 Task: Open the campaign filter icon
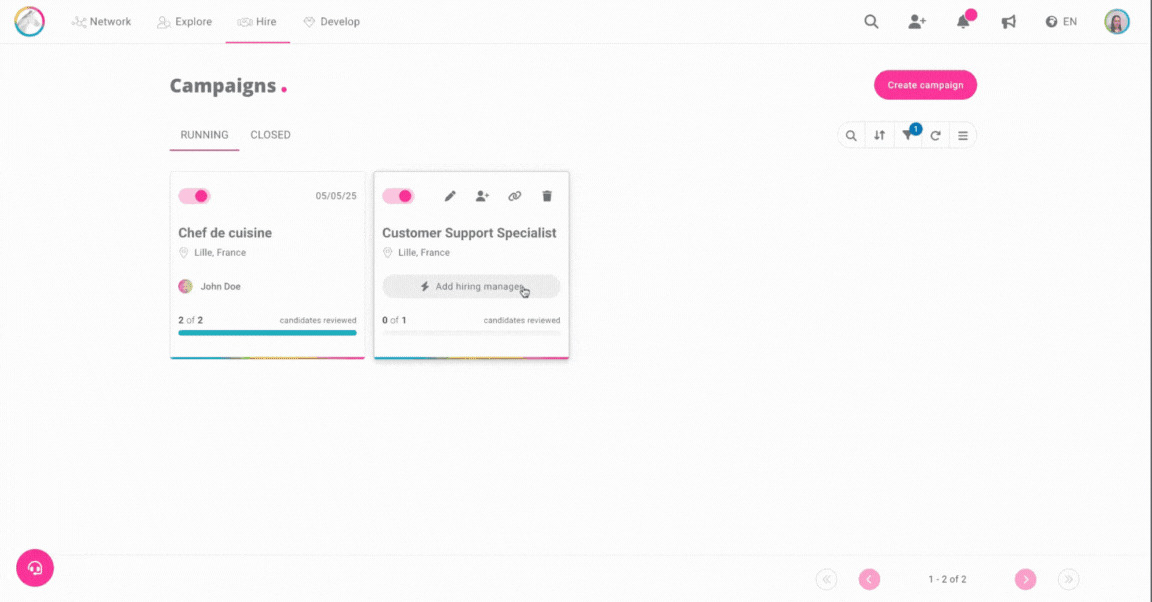[907, 136]
